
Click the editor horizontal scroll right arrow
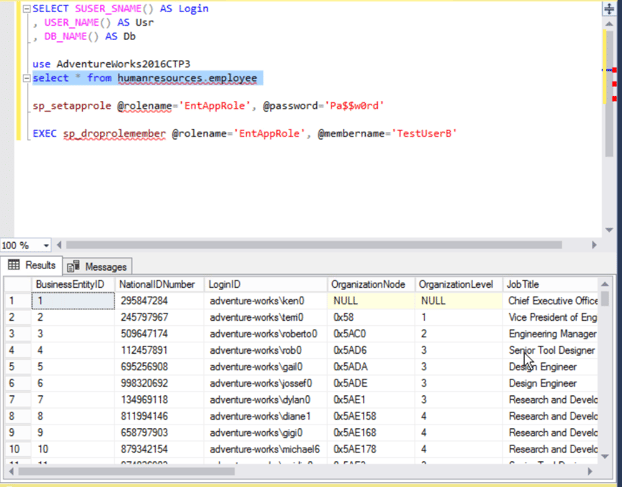[595, 245]
